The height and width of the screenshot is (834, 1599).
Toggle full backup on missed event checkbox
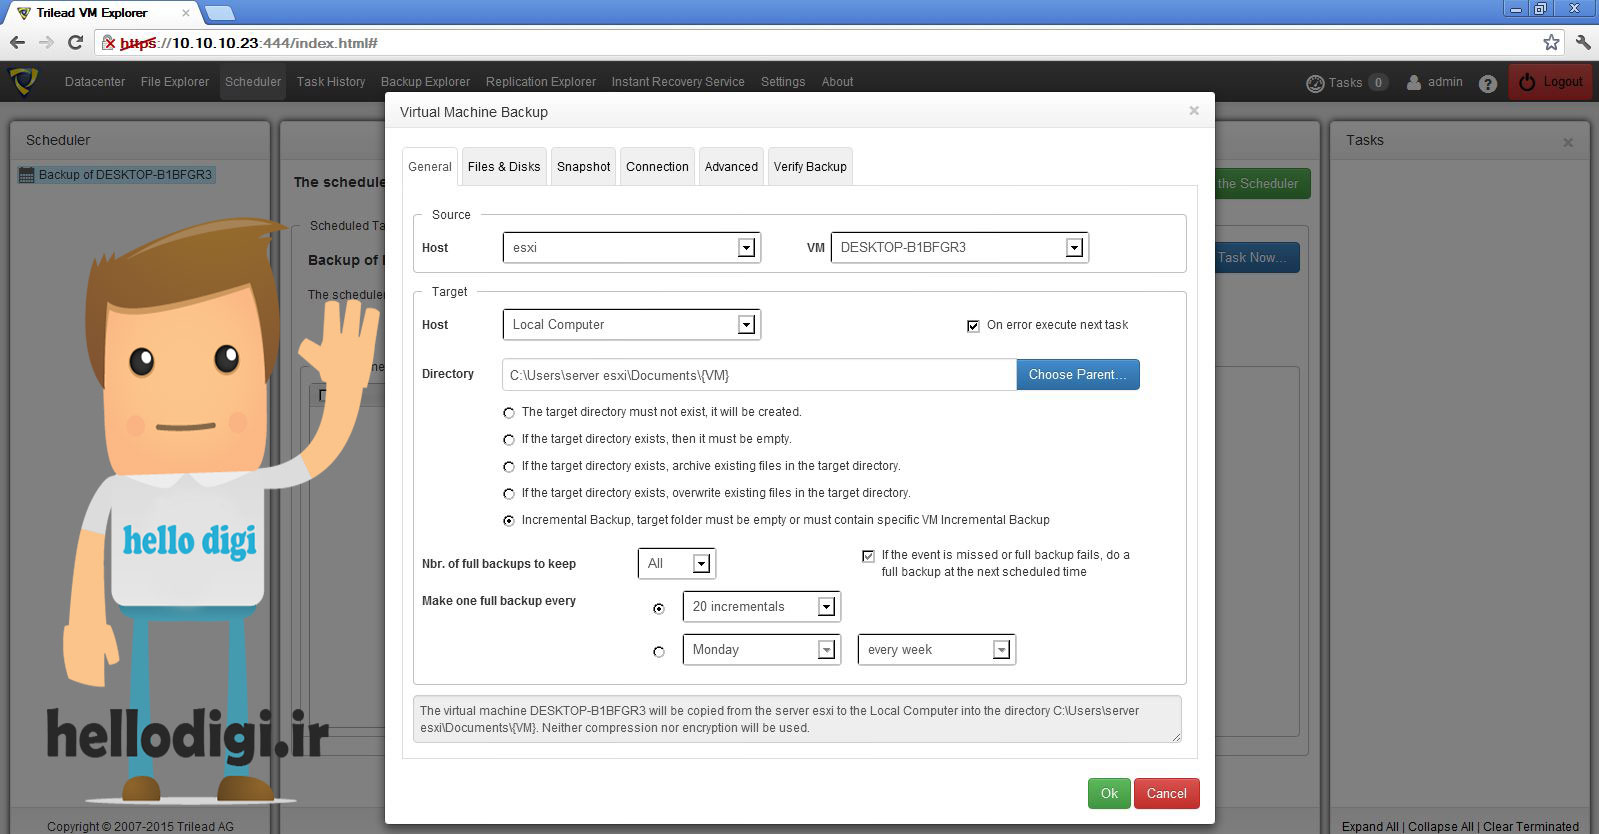coord(868,555)
